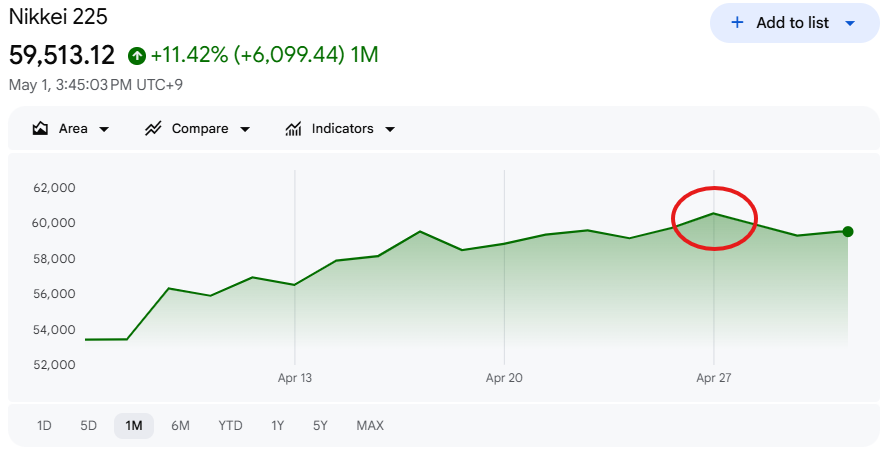Expand the Area dropdown arrow
This screenshot has width=892, height=457.
point(104,129)
